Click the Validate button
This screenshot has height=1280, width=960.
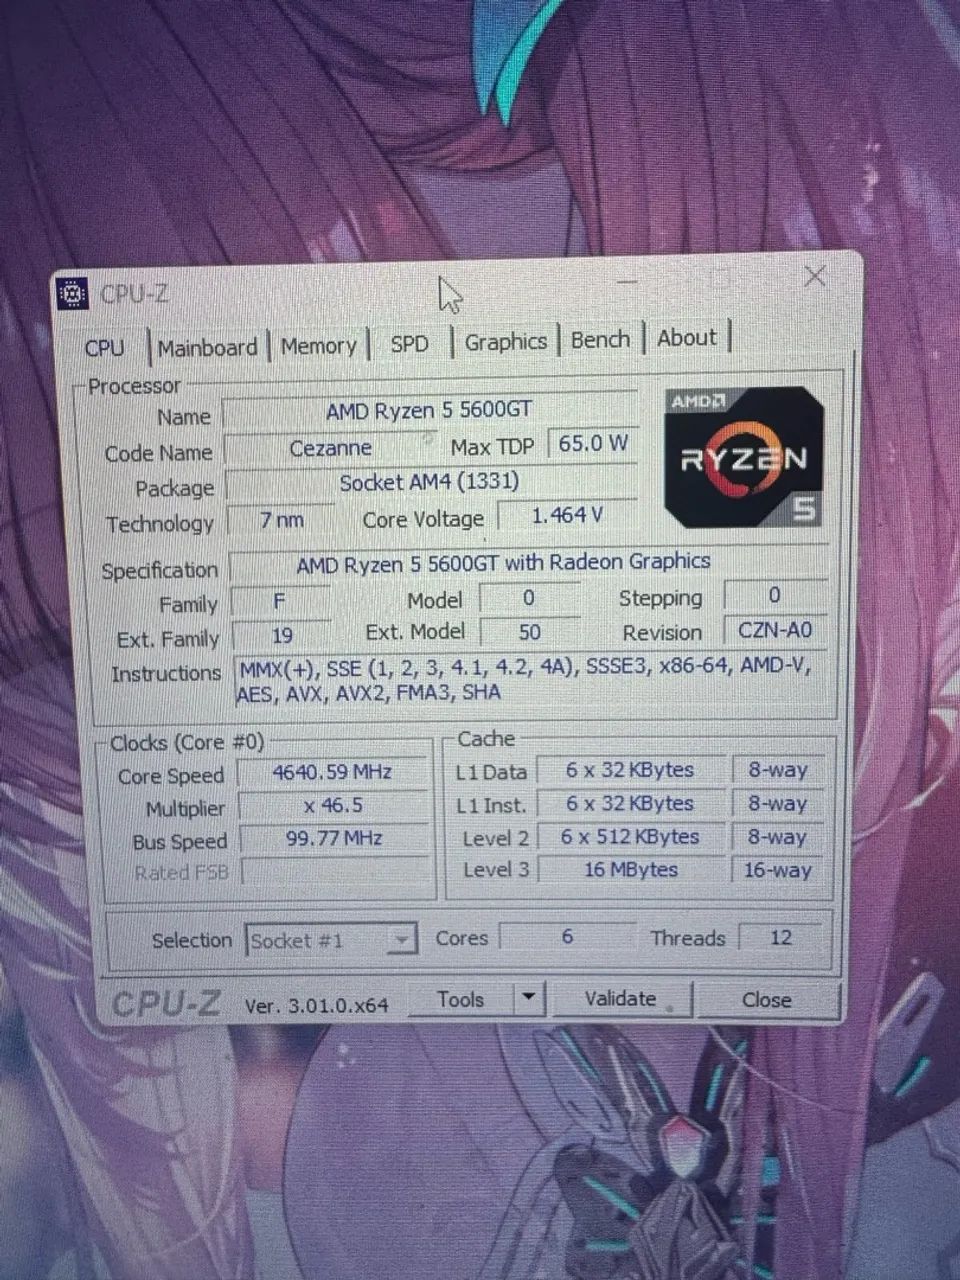coord(621,998)
